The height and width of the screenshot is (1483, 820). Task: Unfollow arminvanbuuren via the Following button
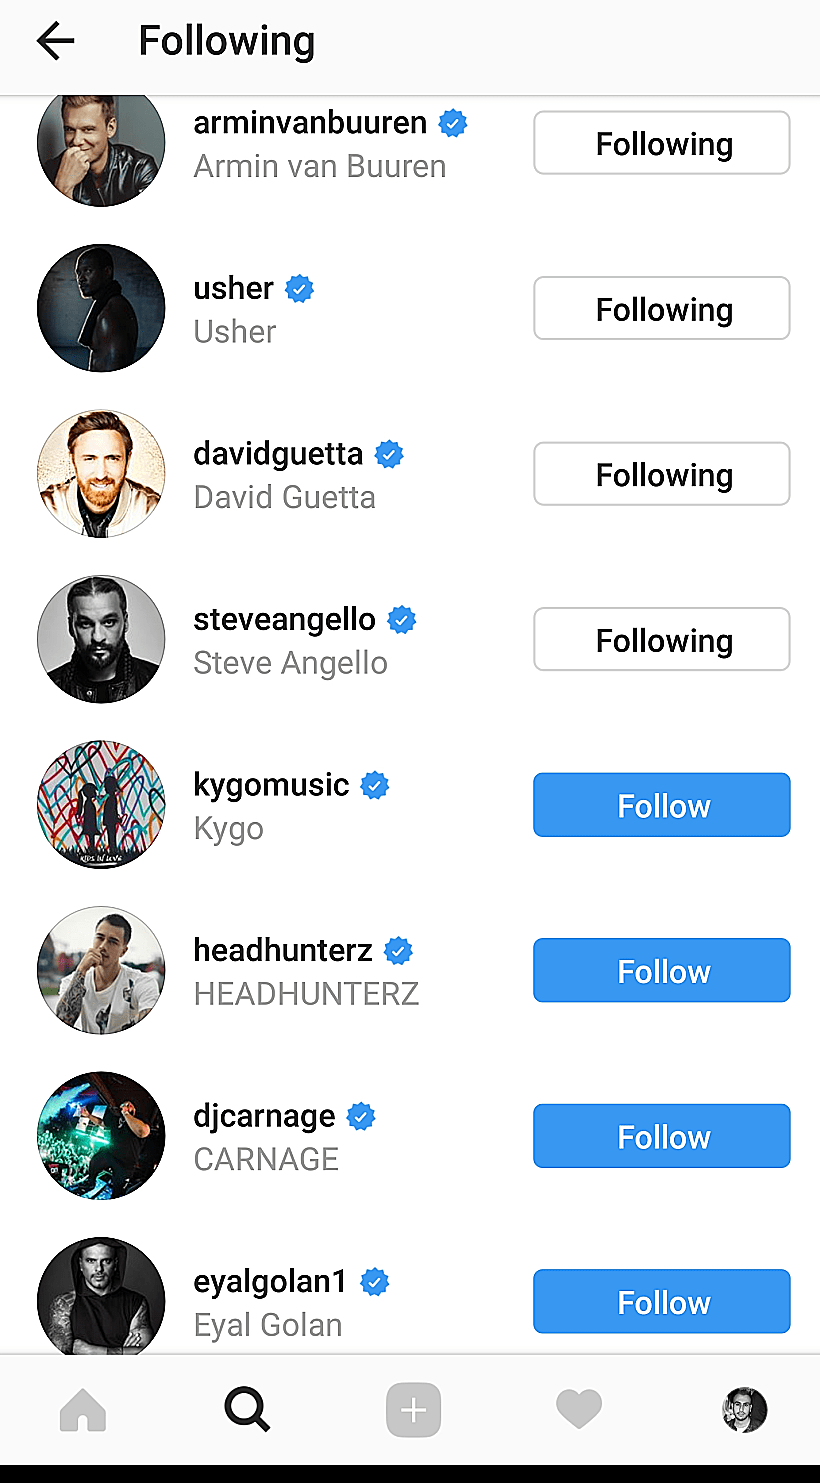(661, 143)
